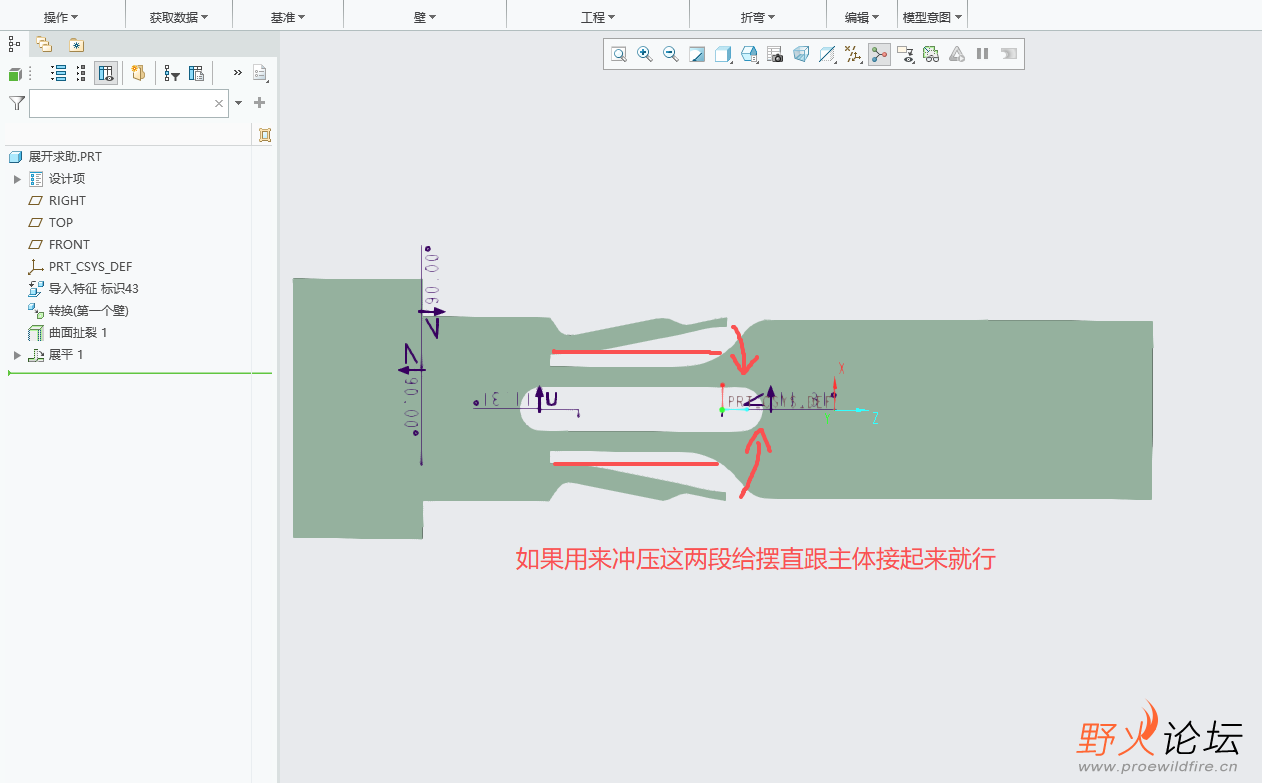Click the Collapse All tree icon
Viewport: 1262px width, 783px height.
pyautogui.click(x=81, y=73)
